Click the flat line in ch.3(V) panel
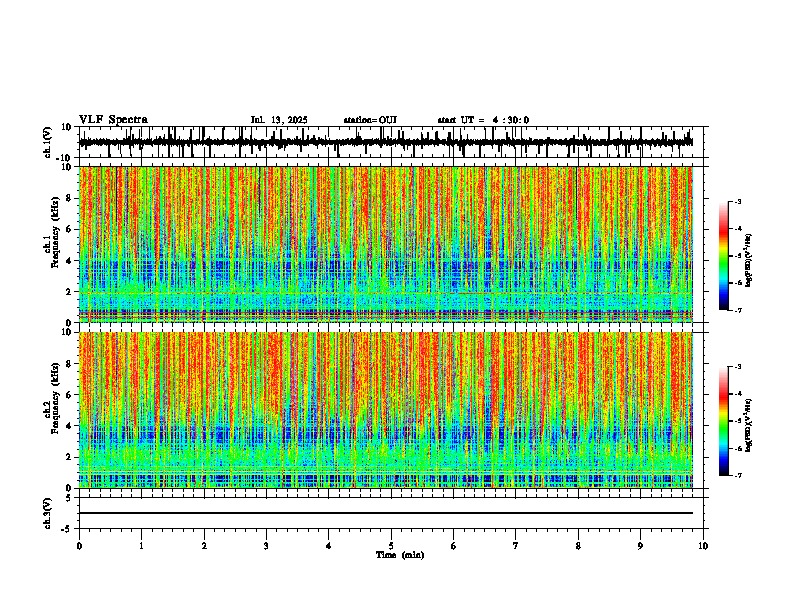The height and width of the screenshot is (612, 792). coord(385,513)
